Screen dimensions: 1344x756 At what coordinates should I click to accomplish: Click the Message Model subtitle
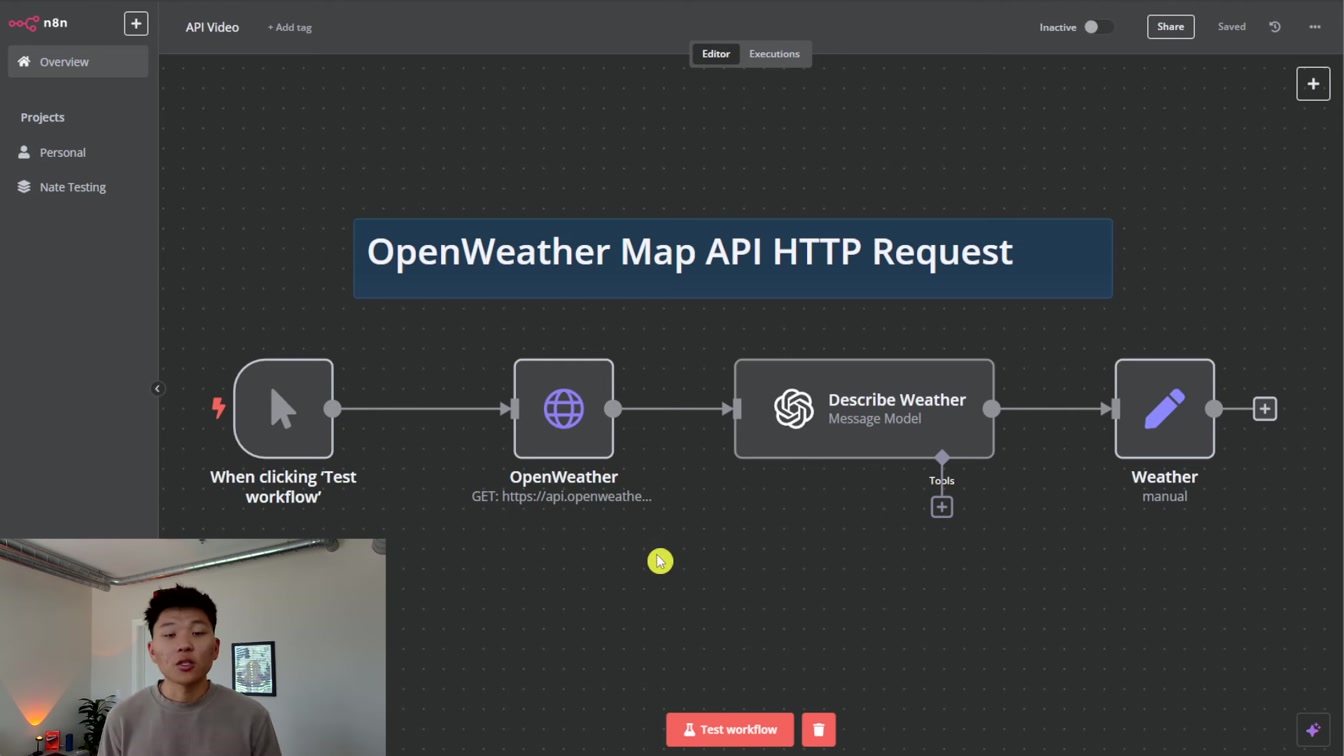[875, 418]
